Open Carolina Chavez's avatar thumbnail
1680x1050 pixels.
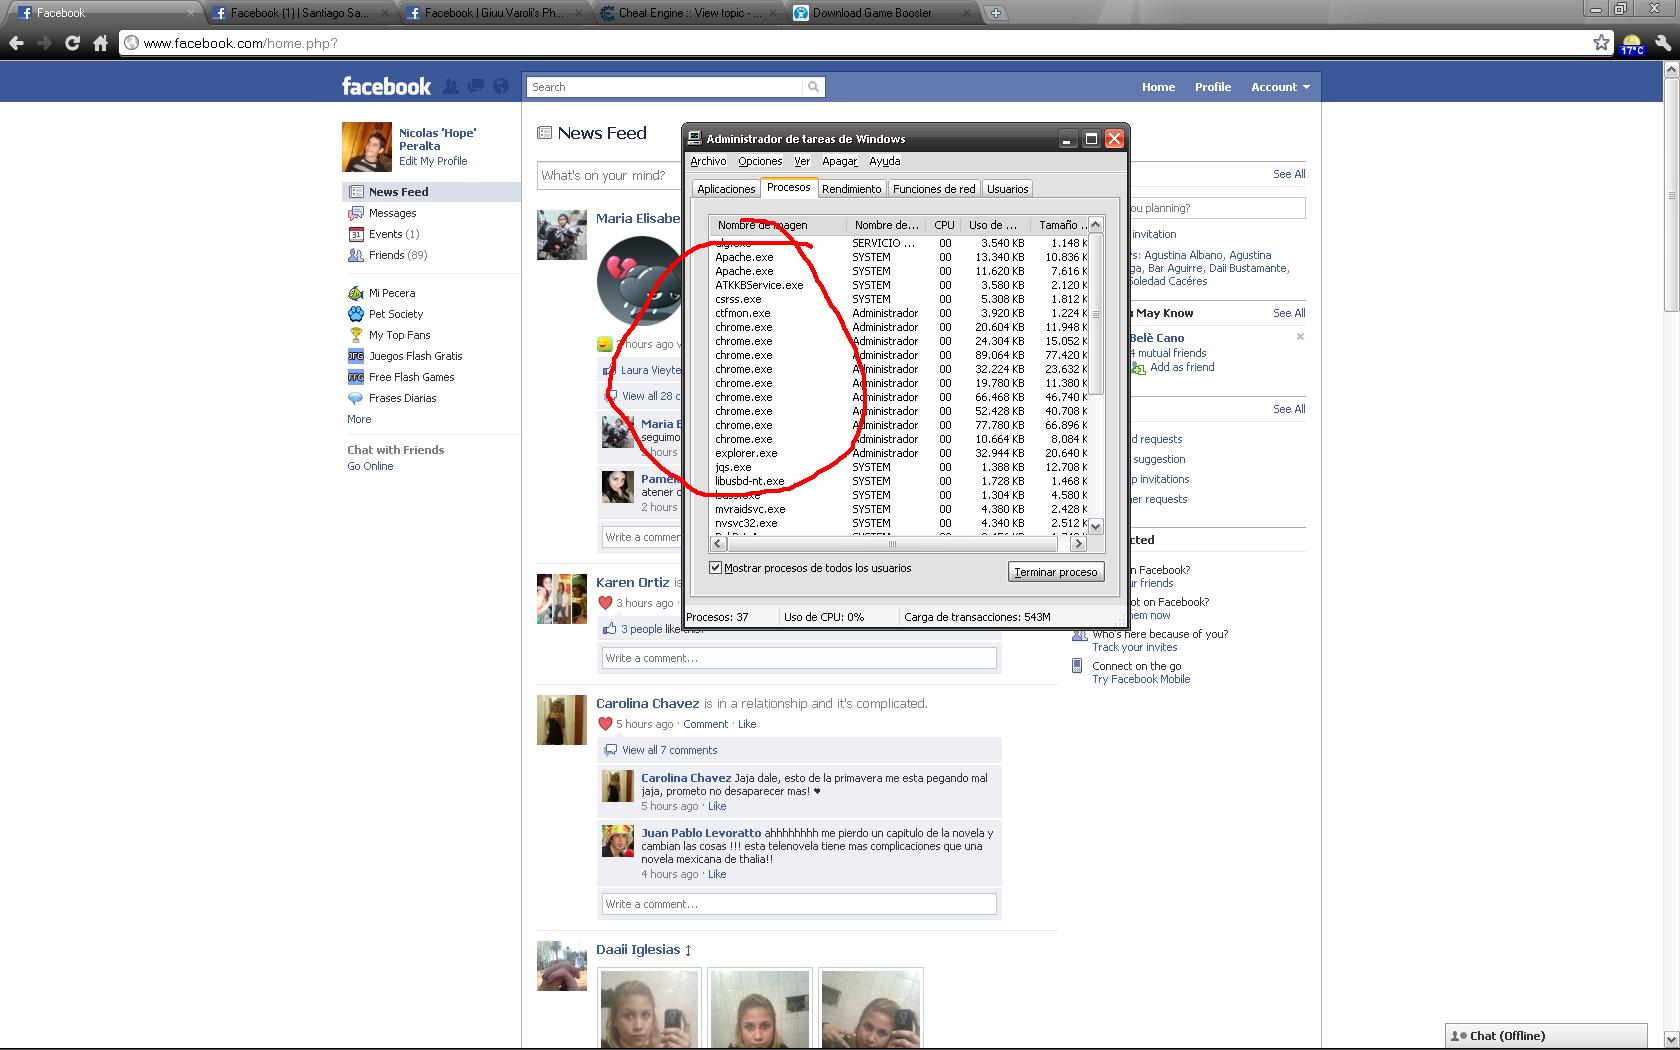click(561, 720)
